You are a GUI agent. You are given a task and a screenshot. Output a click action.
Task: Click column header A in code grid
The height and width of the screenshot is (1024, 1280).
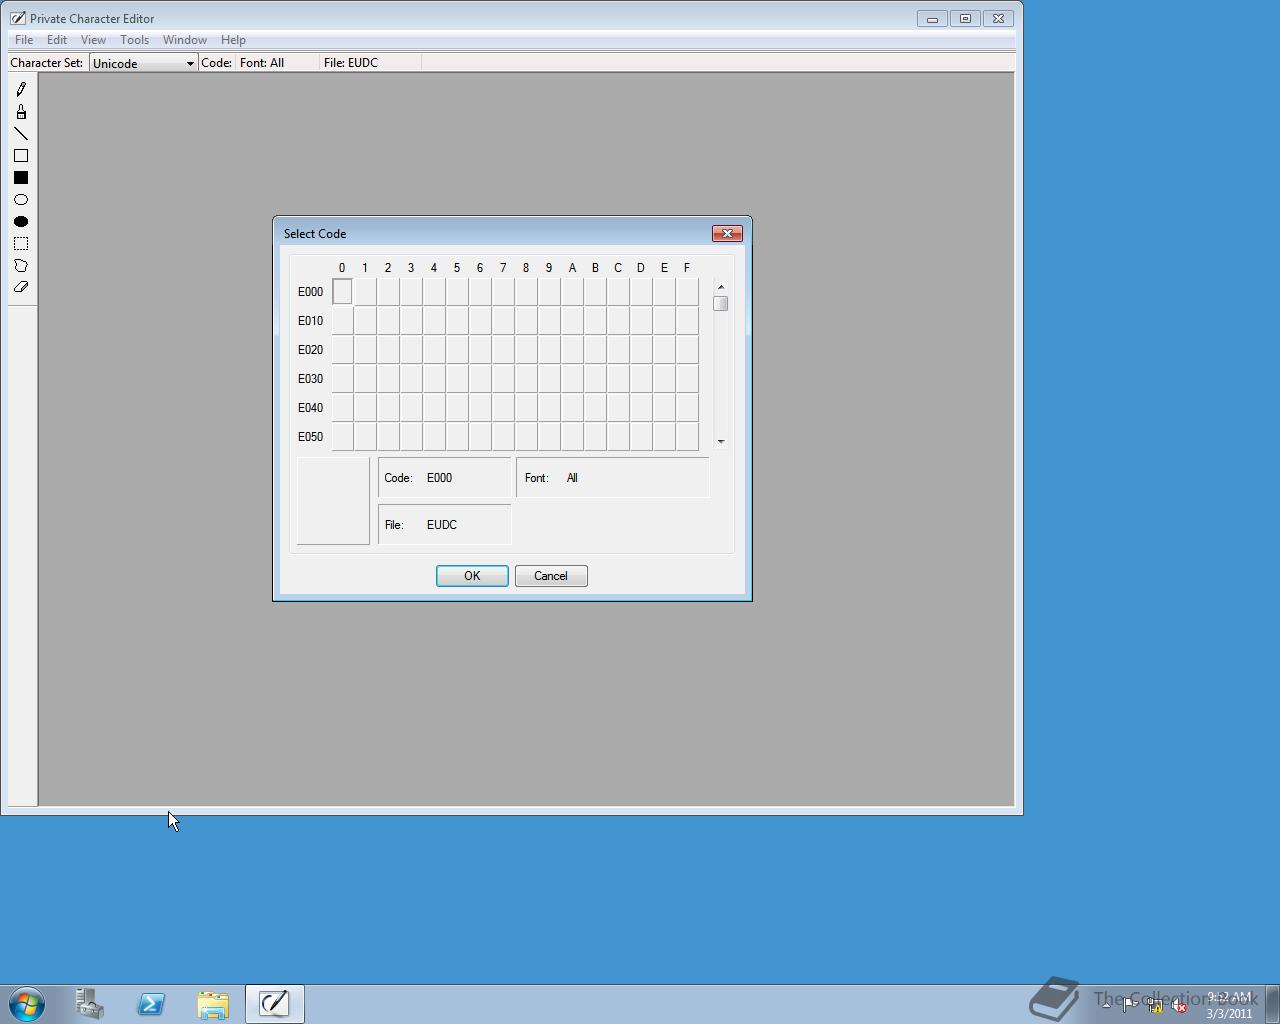[x=572, y=268]
